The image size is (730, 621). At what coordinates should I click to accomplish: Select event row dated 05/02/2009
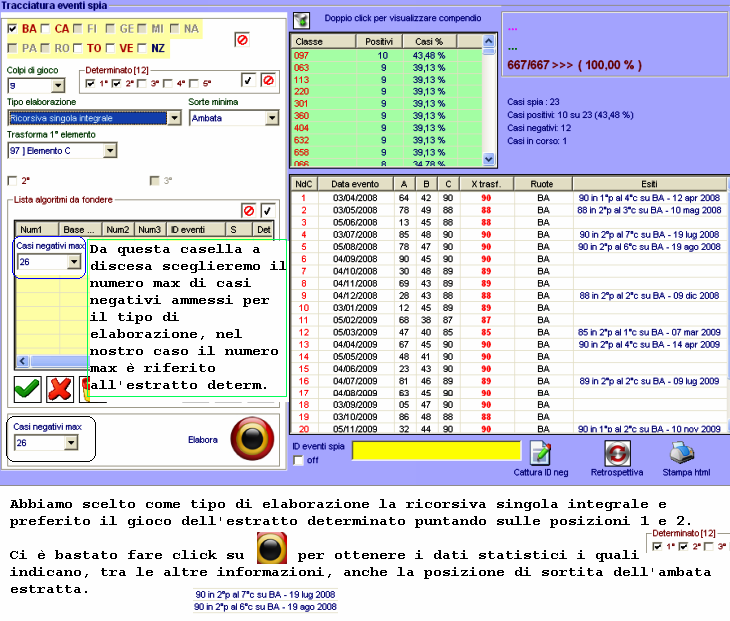[x=508, y=320]
